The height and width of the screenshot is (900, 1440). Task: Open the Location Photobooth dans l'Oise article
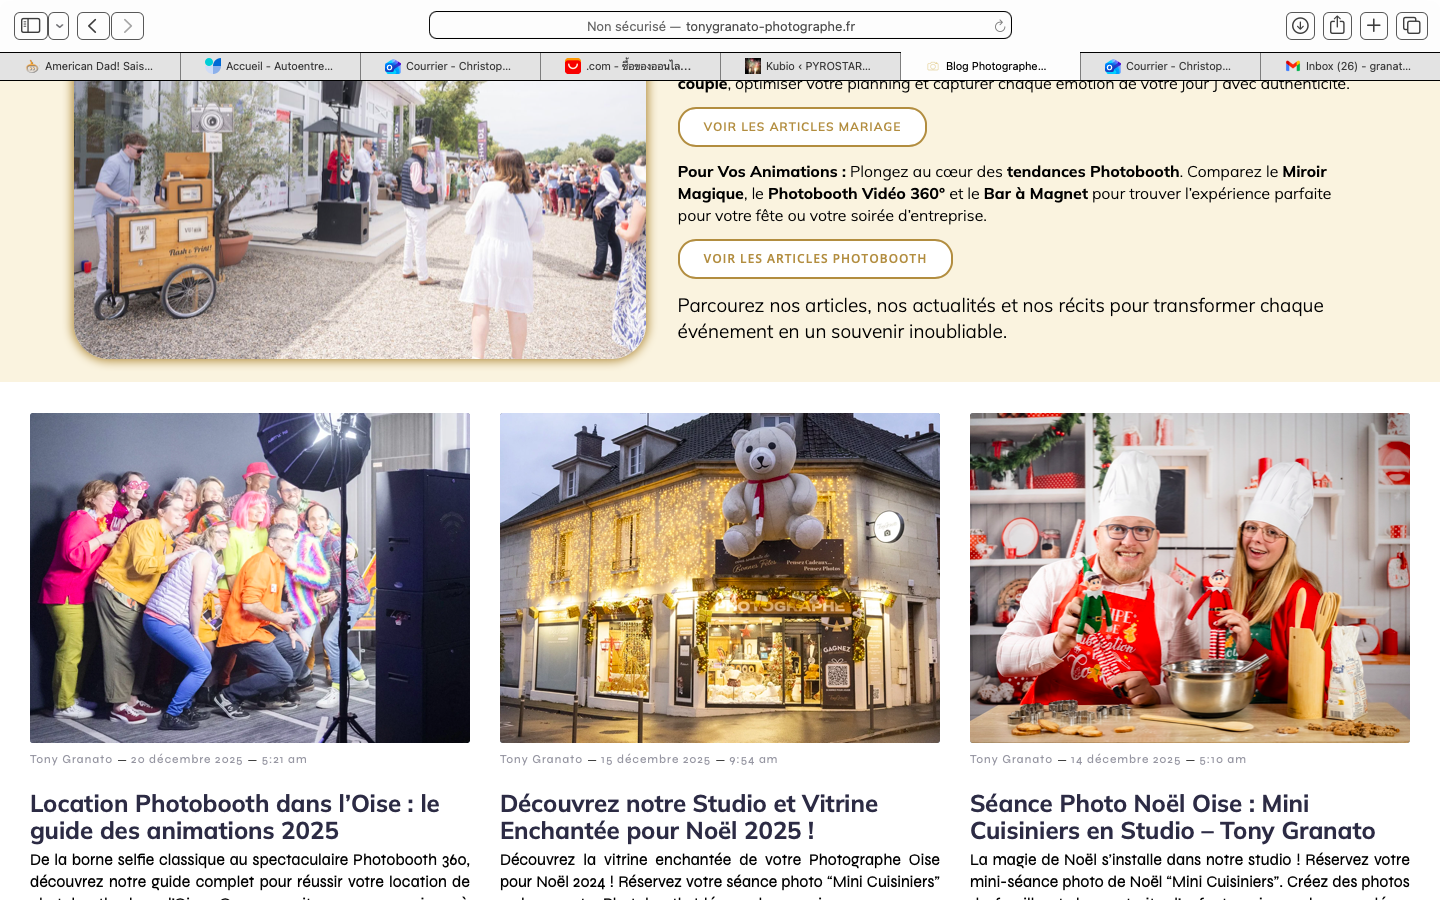pos(235,817)
